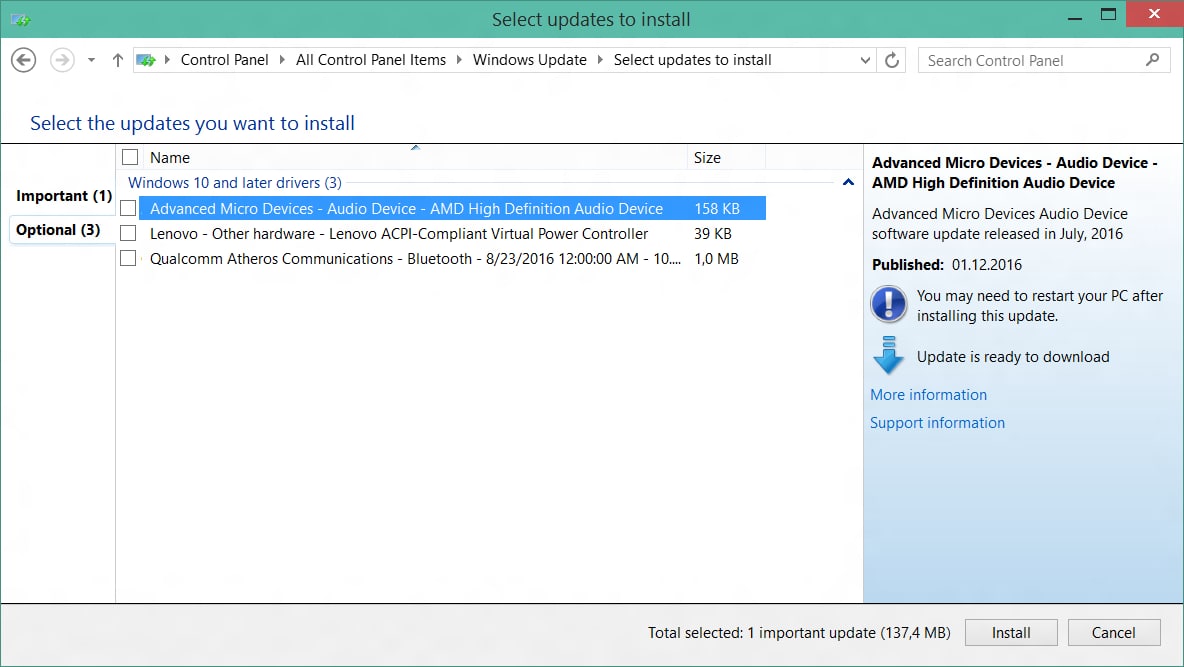Viewport: 1184px width, 667px height.
Task: Click the Cancel button
Action: pyautogui.click(x=1113, y=632)
